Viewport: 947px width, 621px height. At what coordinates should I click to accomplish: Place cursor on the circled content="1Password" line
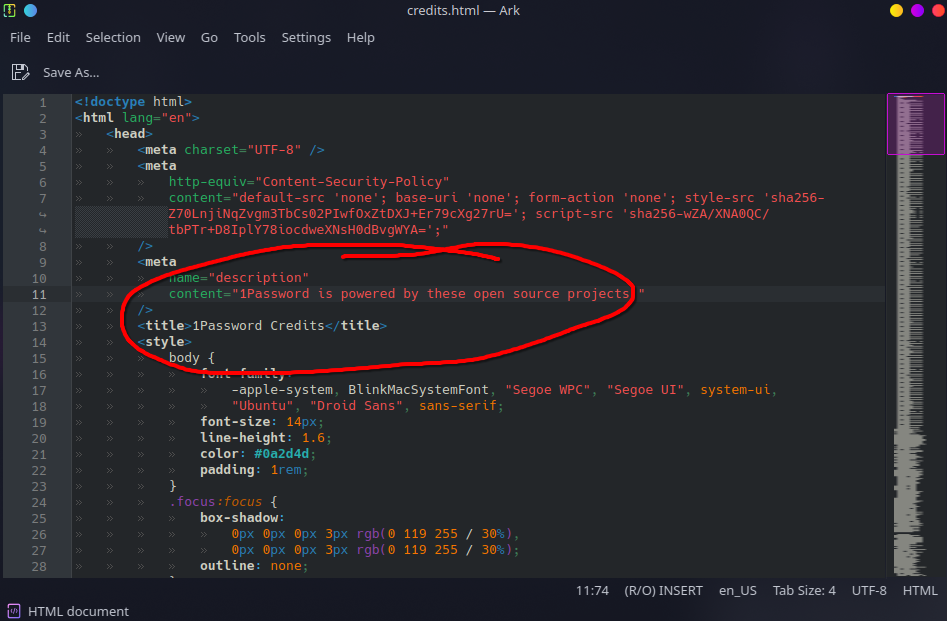pos(400,293)
